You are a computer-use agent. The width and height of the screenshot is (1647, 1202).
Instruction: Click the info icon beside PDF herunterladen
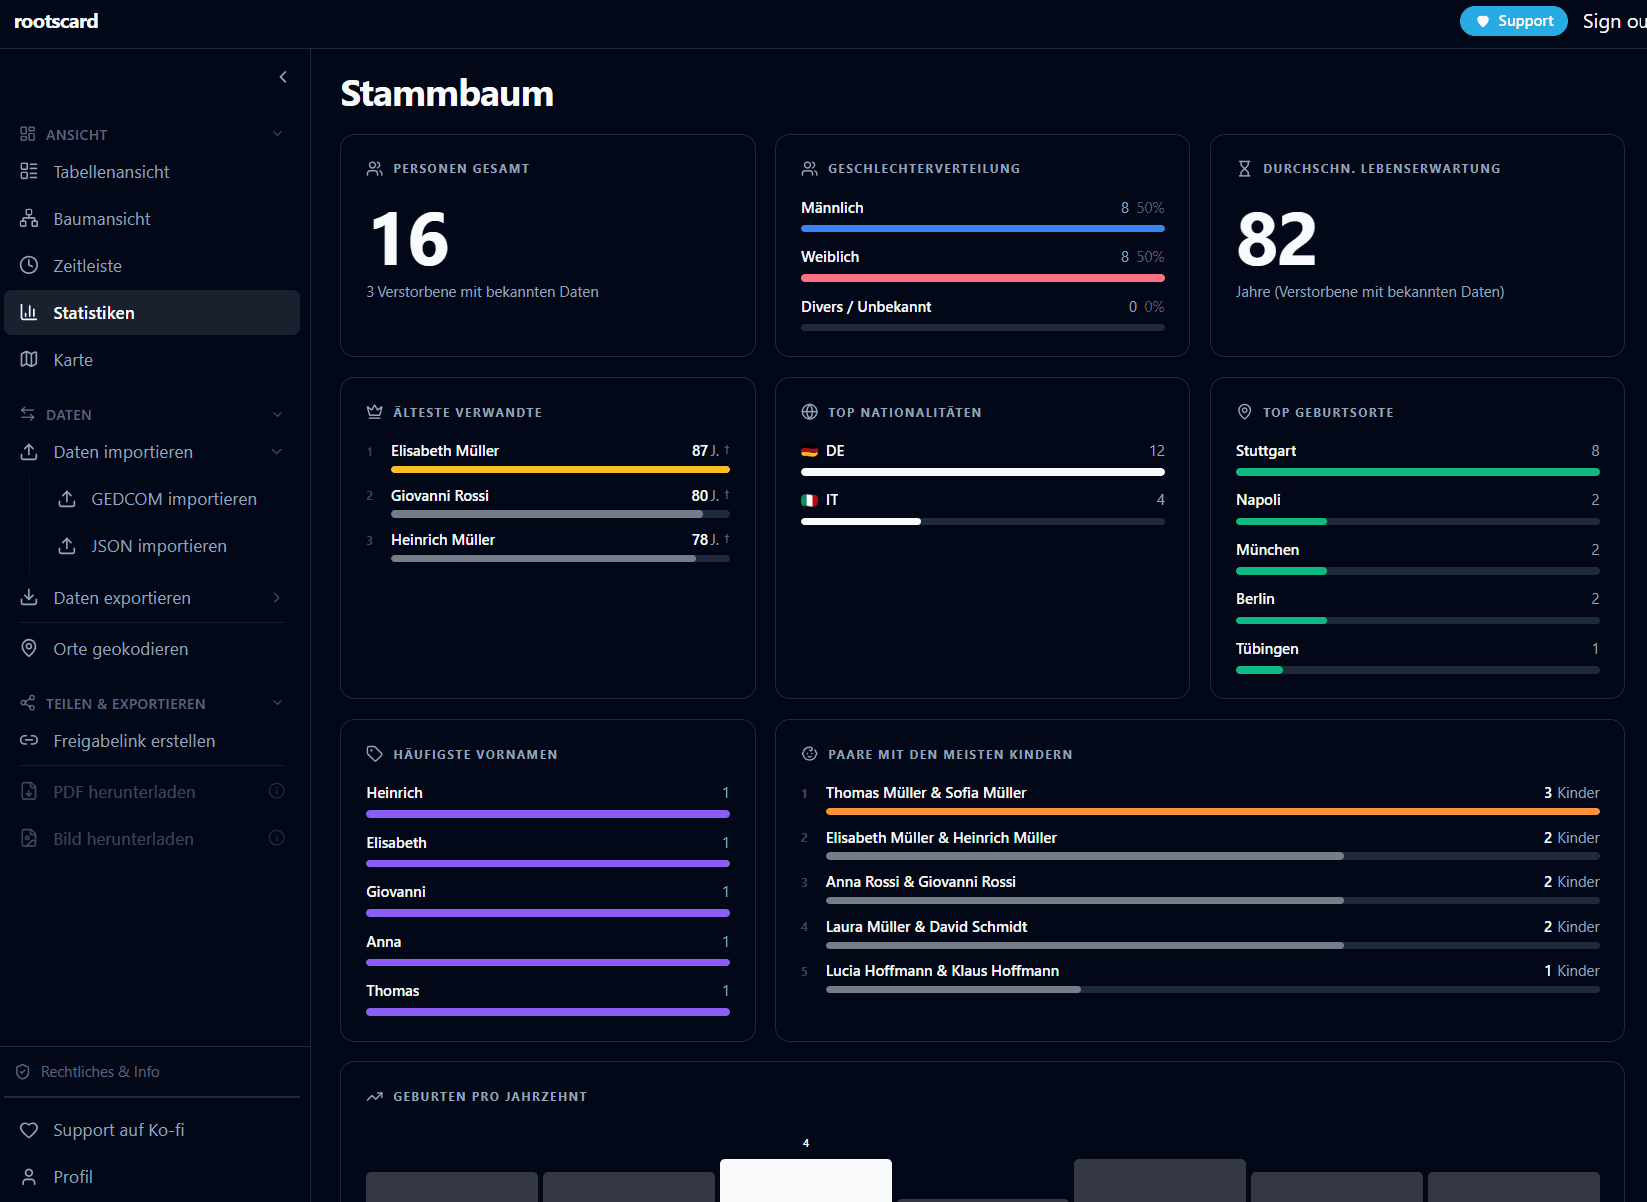(277, 791)
